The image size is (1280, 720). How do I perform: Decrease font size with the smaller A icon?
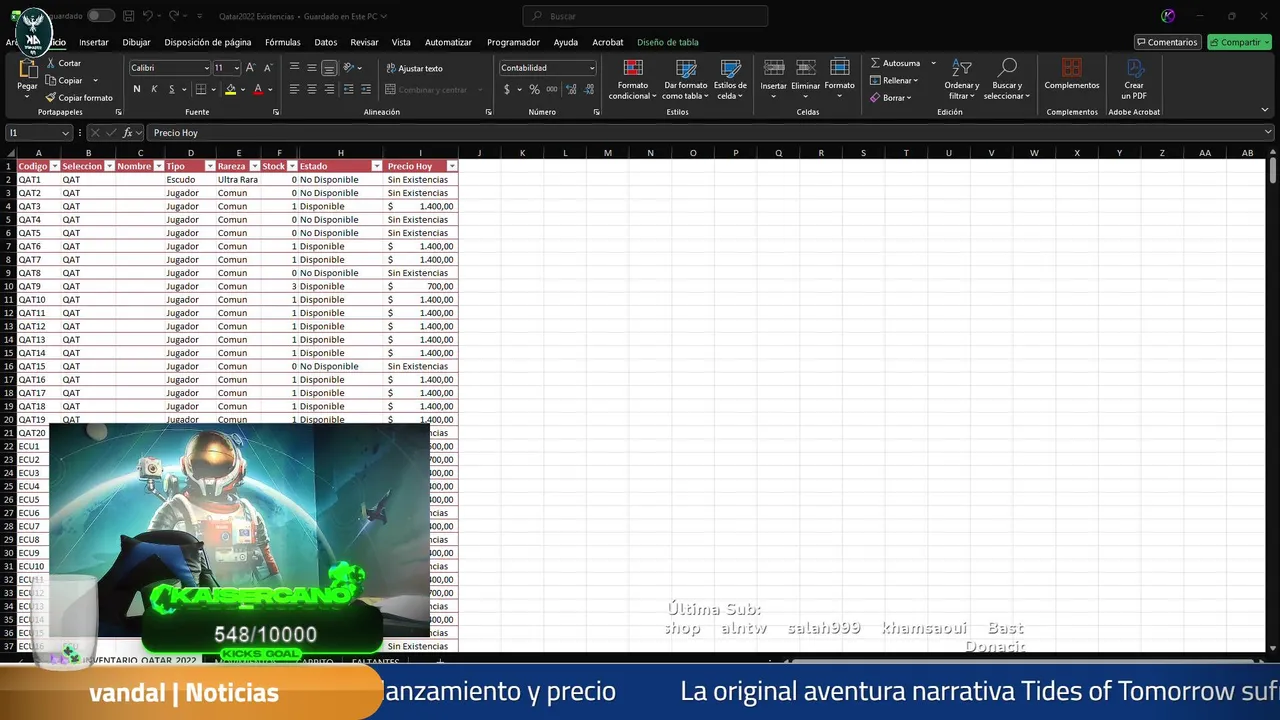click(268, 68)
